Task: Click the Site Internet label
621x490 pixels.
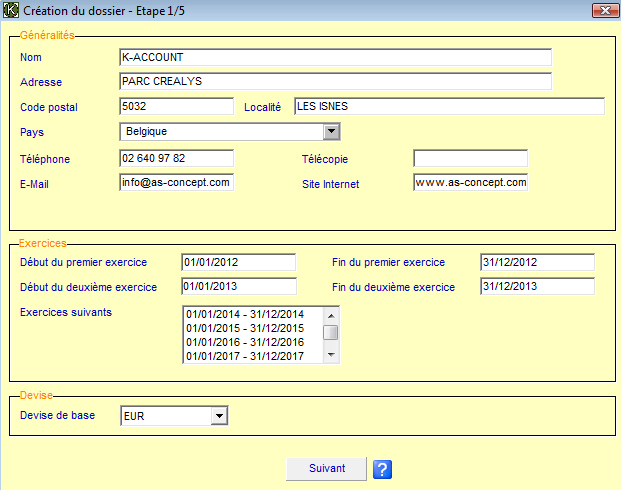Action: click(x=331, y=184)
